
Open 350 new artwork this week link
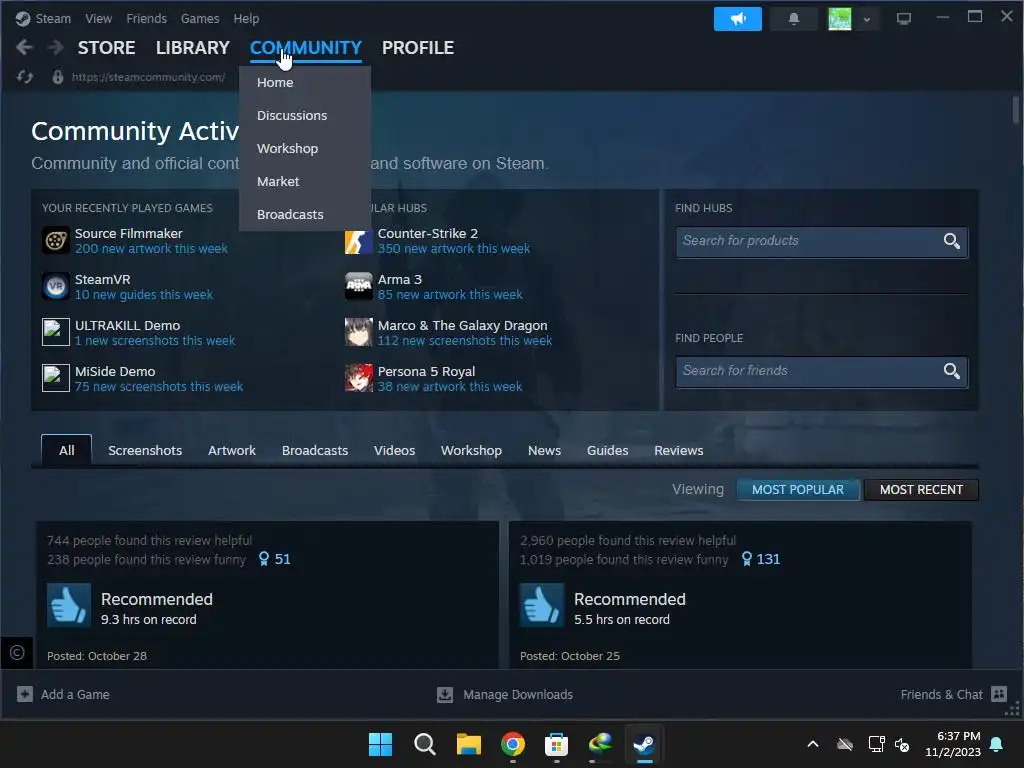click(454, 249)
